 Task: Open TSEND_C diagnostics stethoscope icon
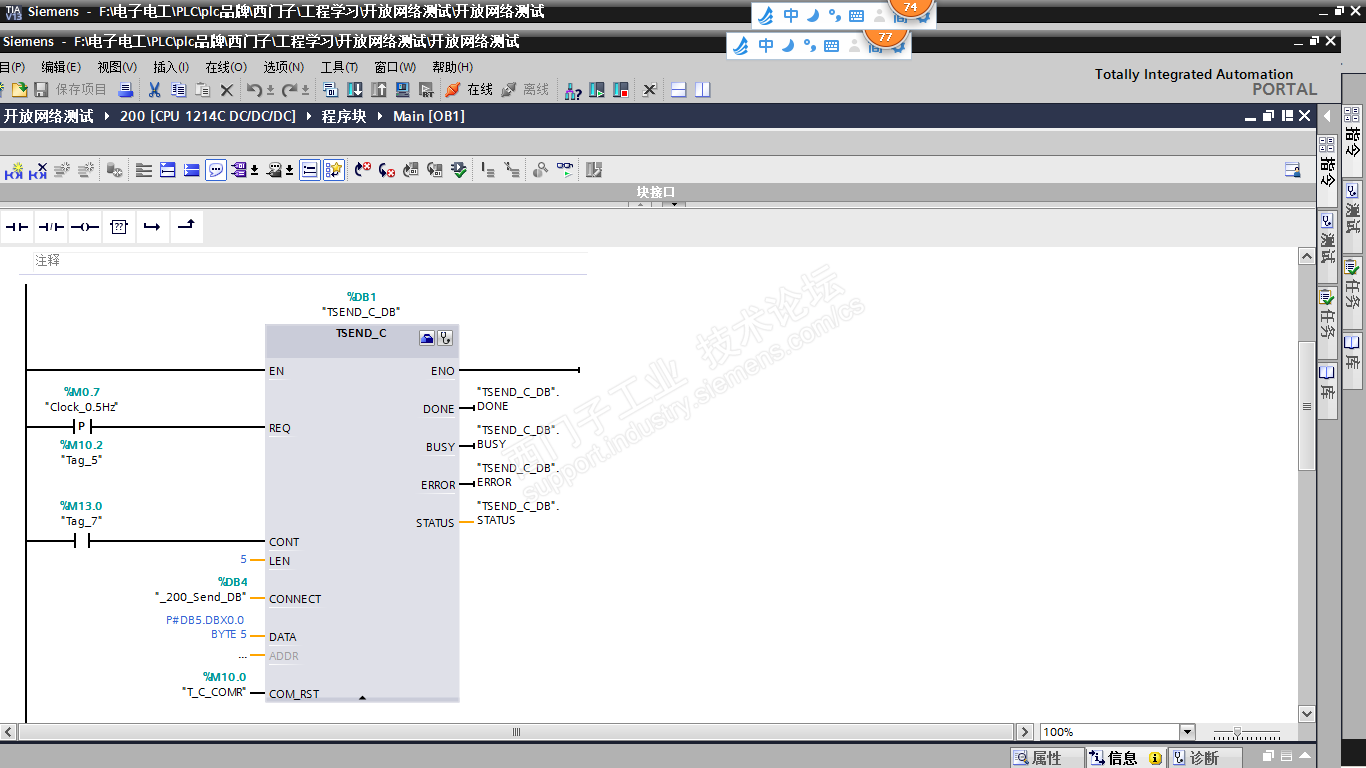tap(445, 338)
